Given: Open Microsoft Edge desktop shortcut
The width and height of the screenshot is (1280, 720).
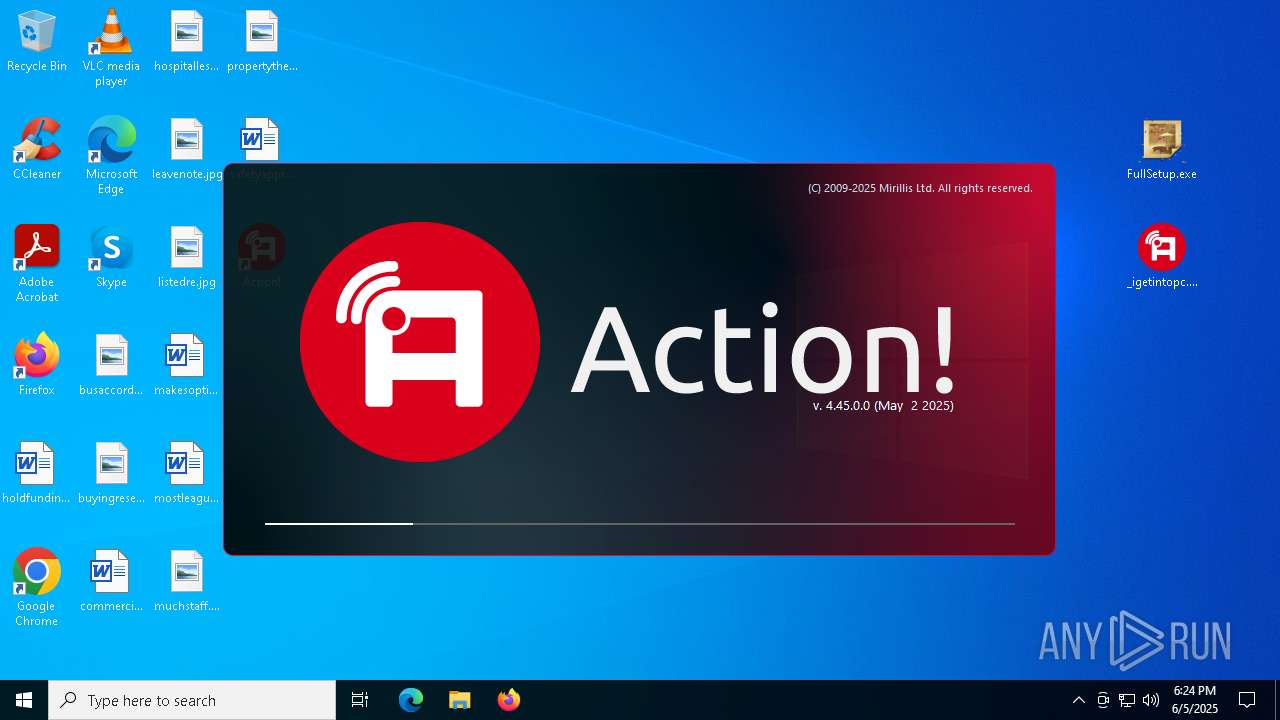Looking at the screenshot, I should click(x=111, y=155).
